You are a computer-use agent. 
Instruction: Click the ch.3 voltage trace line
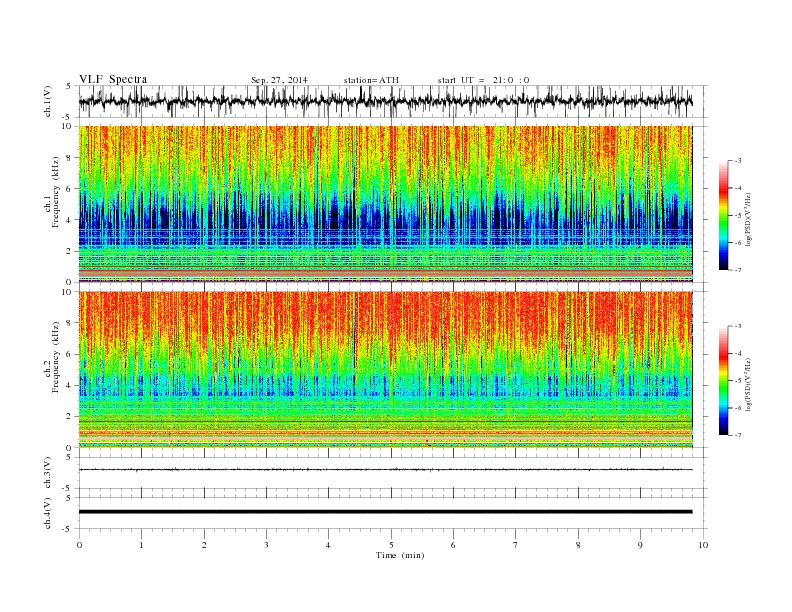386,470
